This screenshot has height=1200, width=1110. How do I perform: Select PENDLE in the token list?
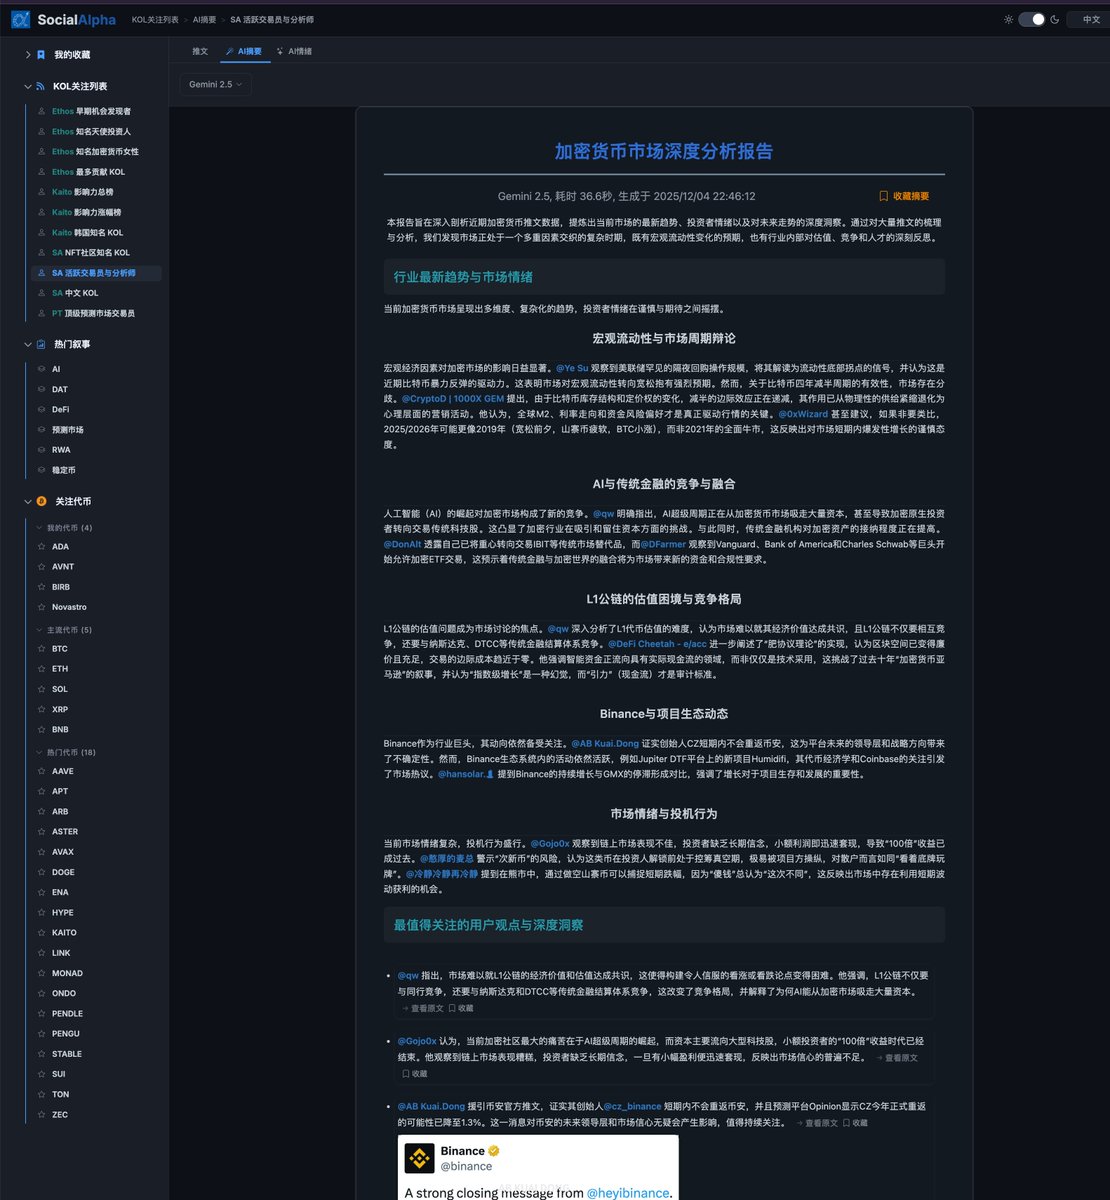67,1014
